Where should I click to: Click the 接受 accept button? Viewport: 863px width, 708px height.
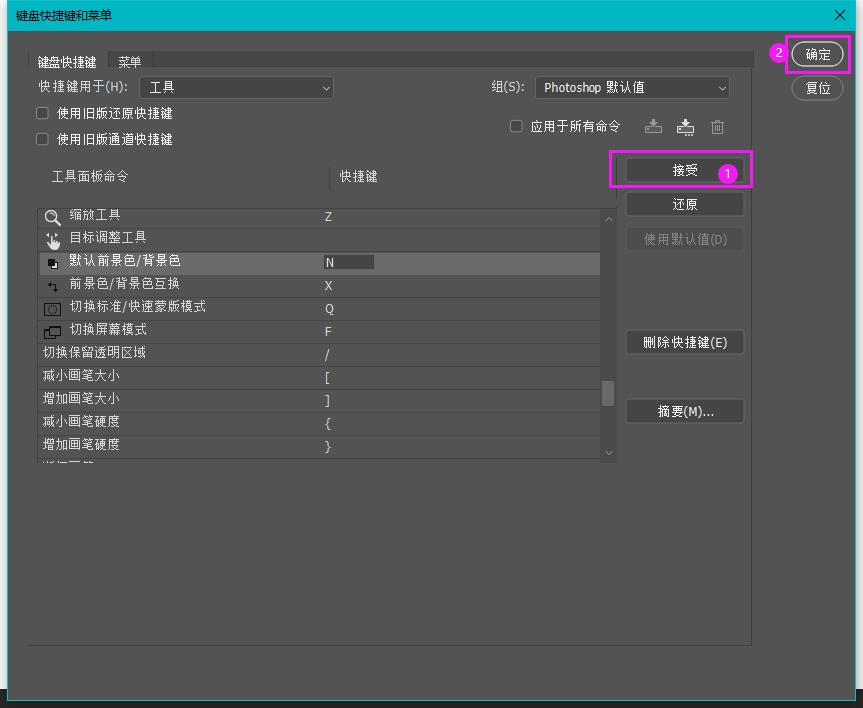(x=684, y=169)
